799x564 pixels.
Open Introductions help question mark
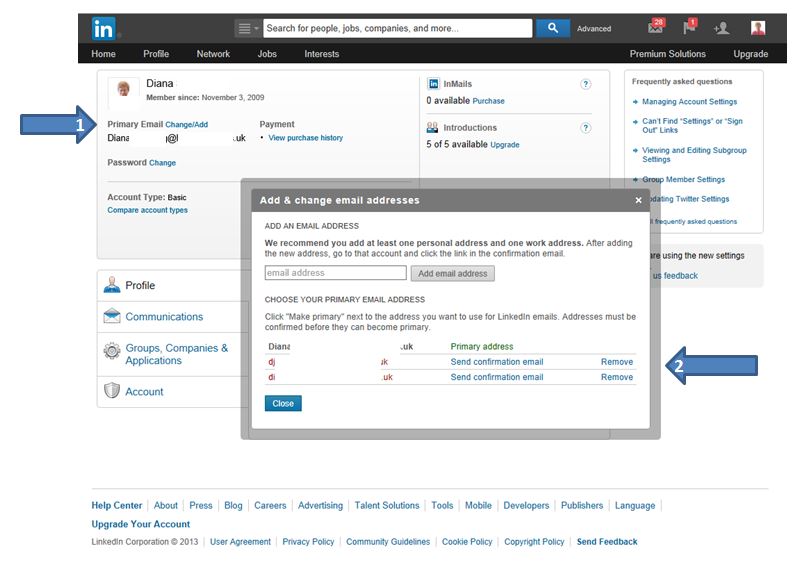point(586,128)
